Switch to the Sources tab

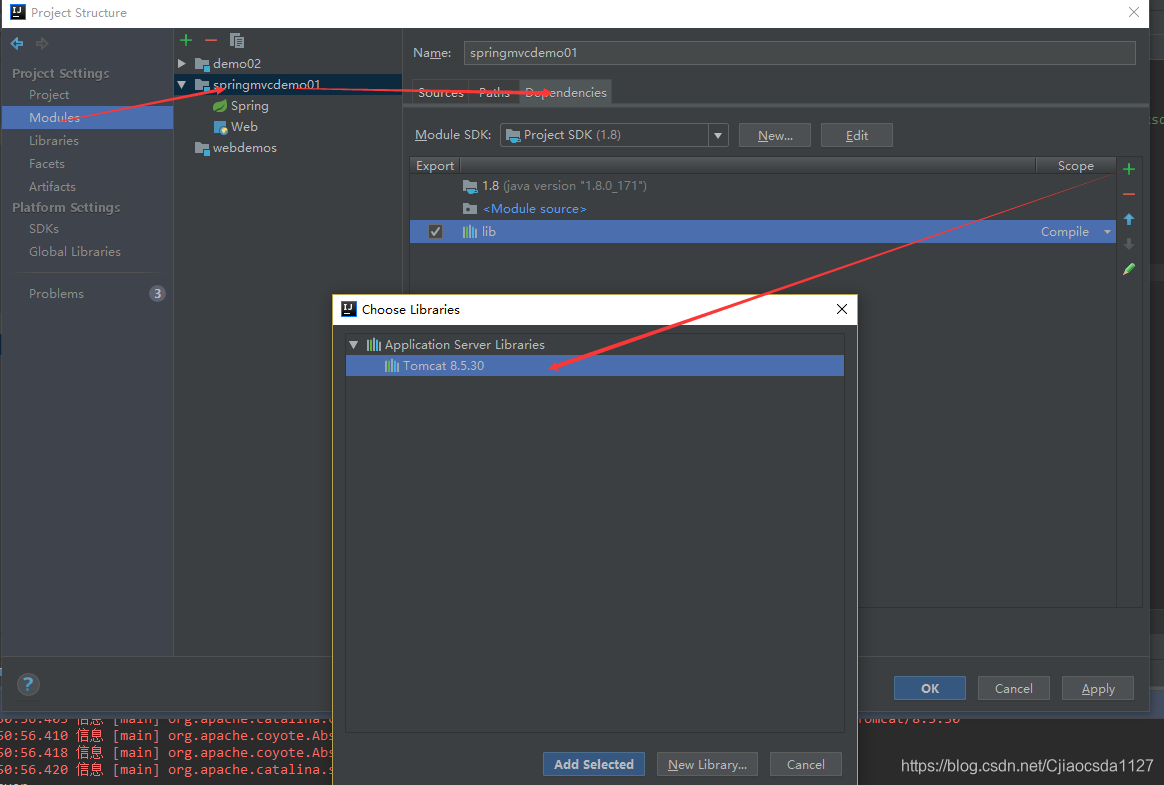tap(440, 93)
